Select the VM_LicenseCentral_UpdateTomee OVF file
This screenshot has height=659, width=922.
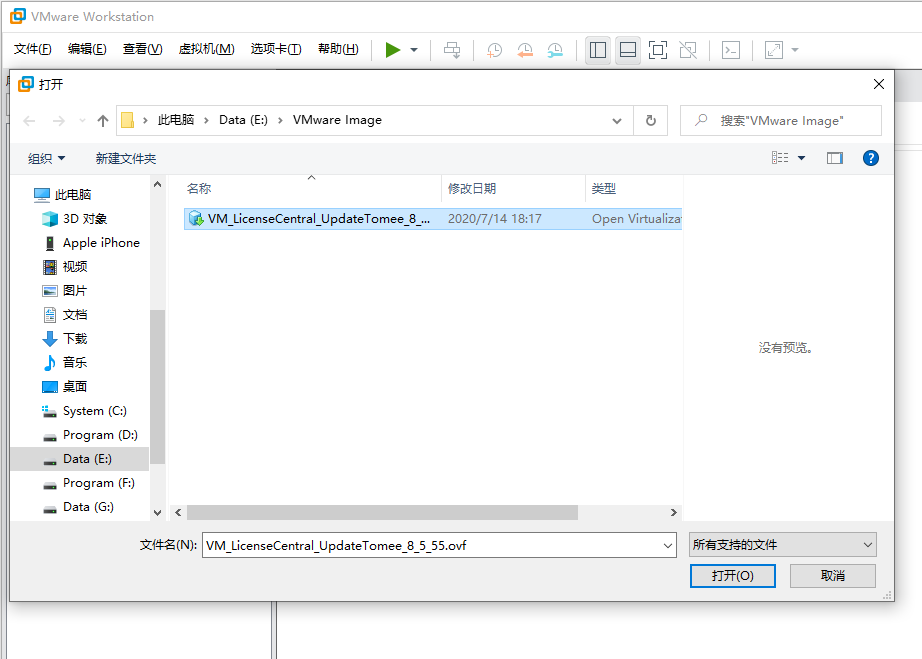(x=433, y=219)
